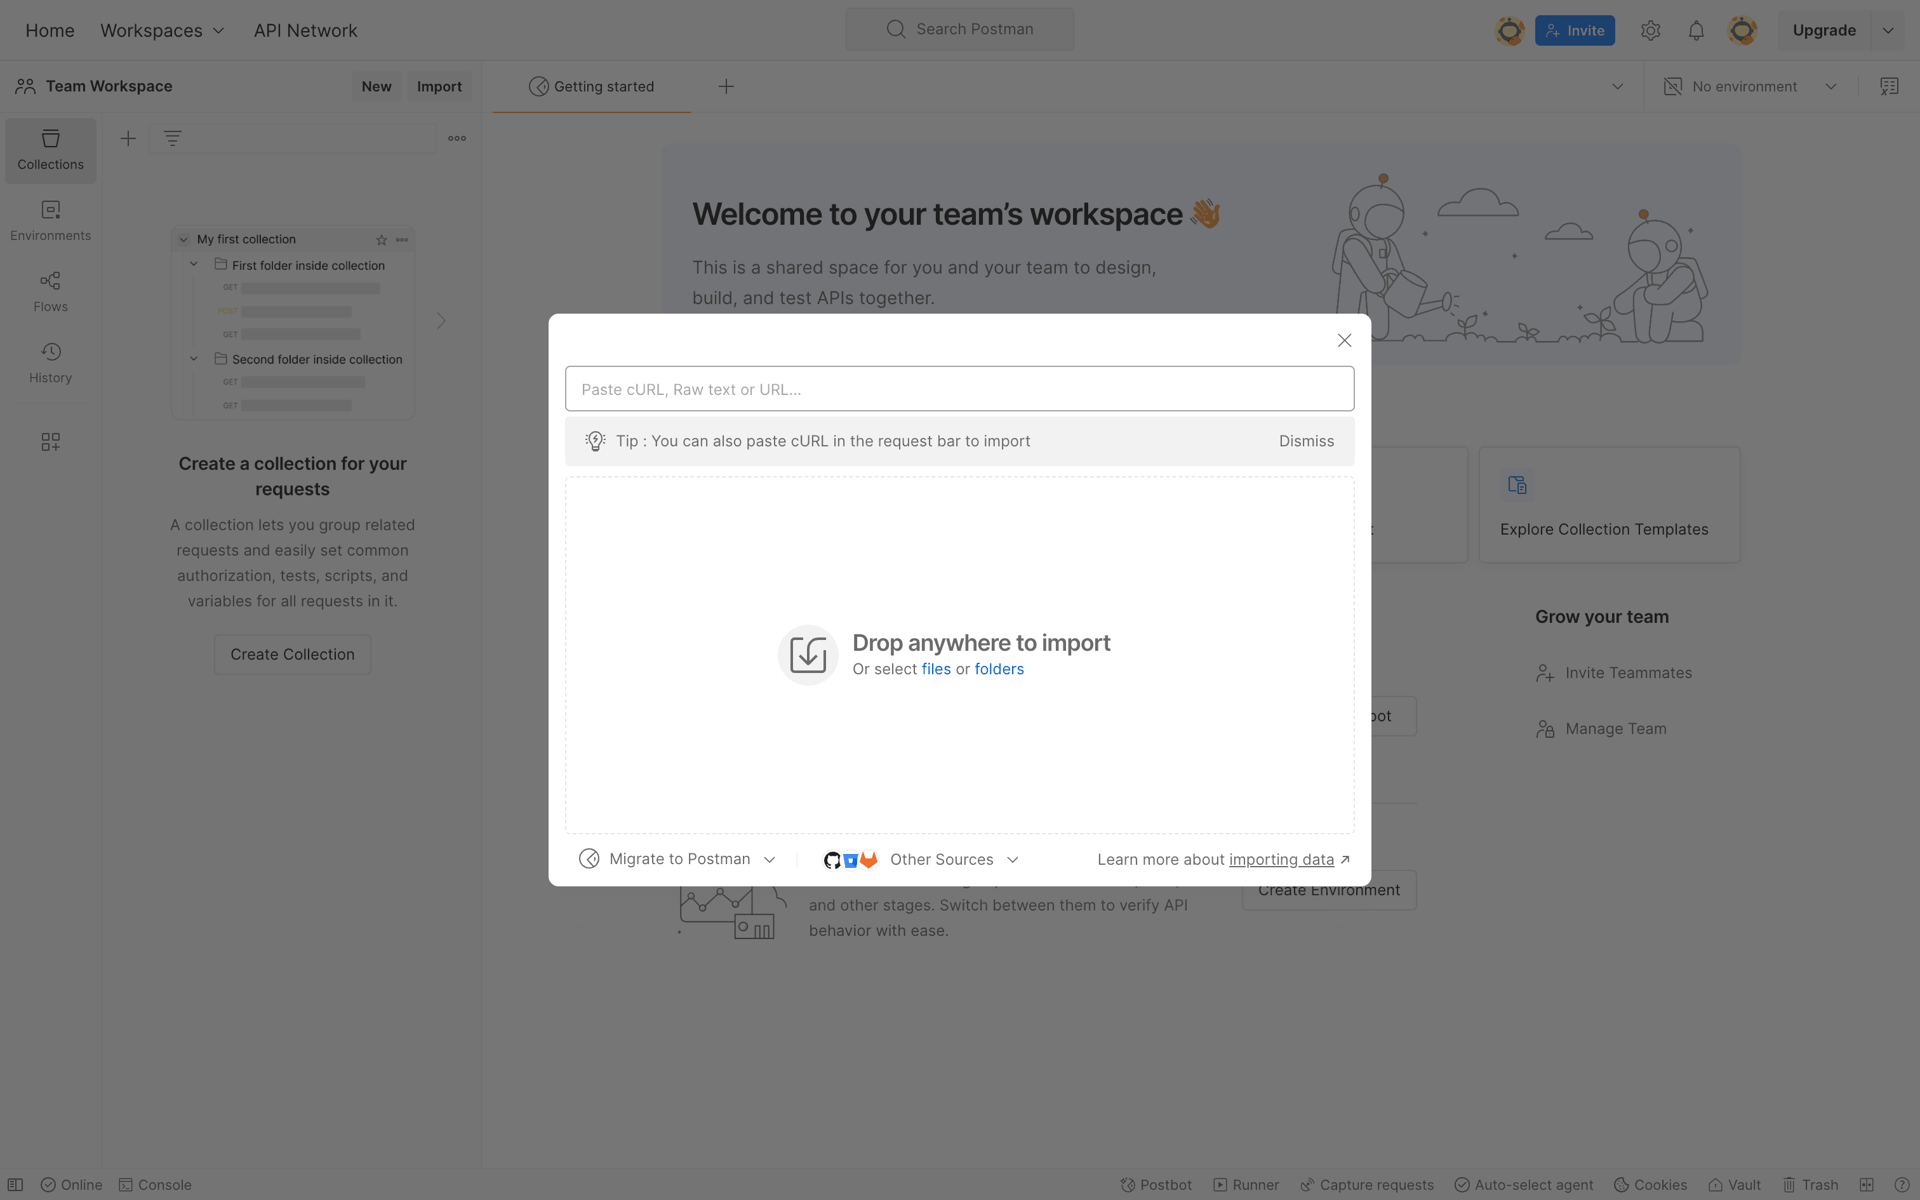Open the environment quick look icon
The height and width of the screenshot is (1200, 1920).
(x=1889, y=86)
